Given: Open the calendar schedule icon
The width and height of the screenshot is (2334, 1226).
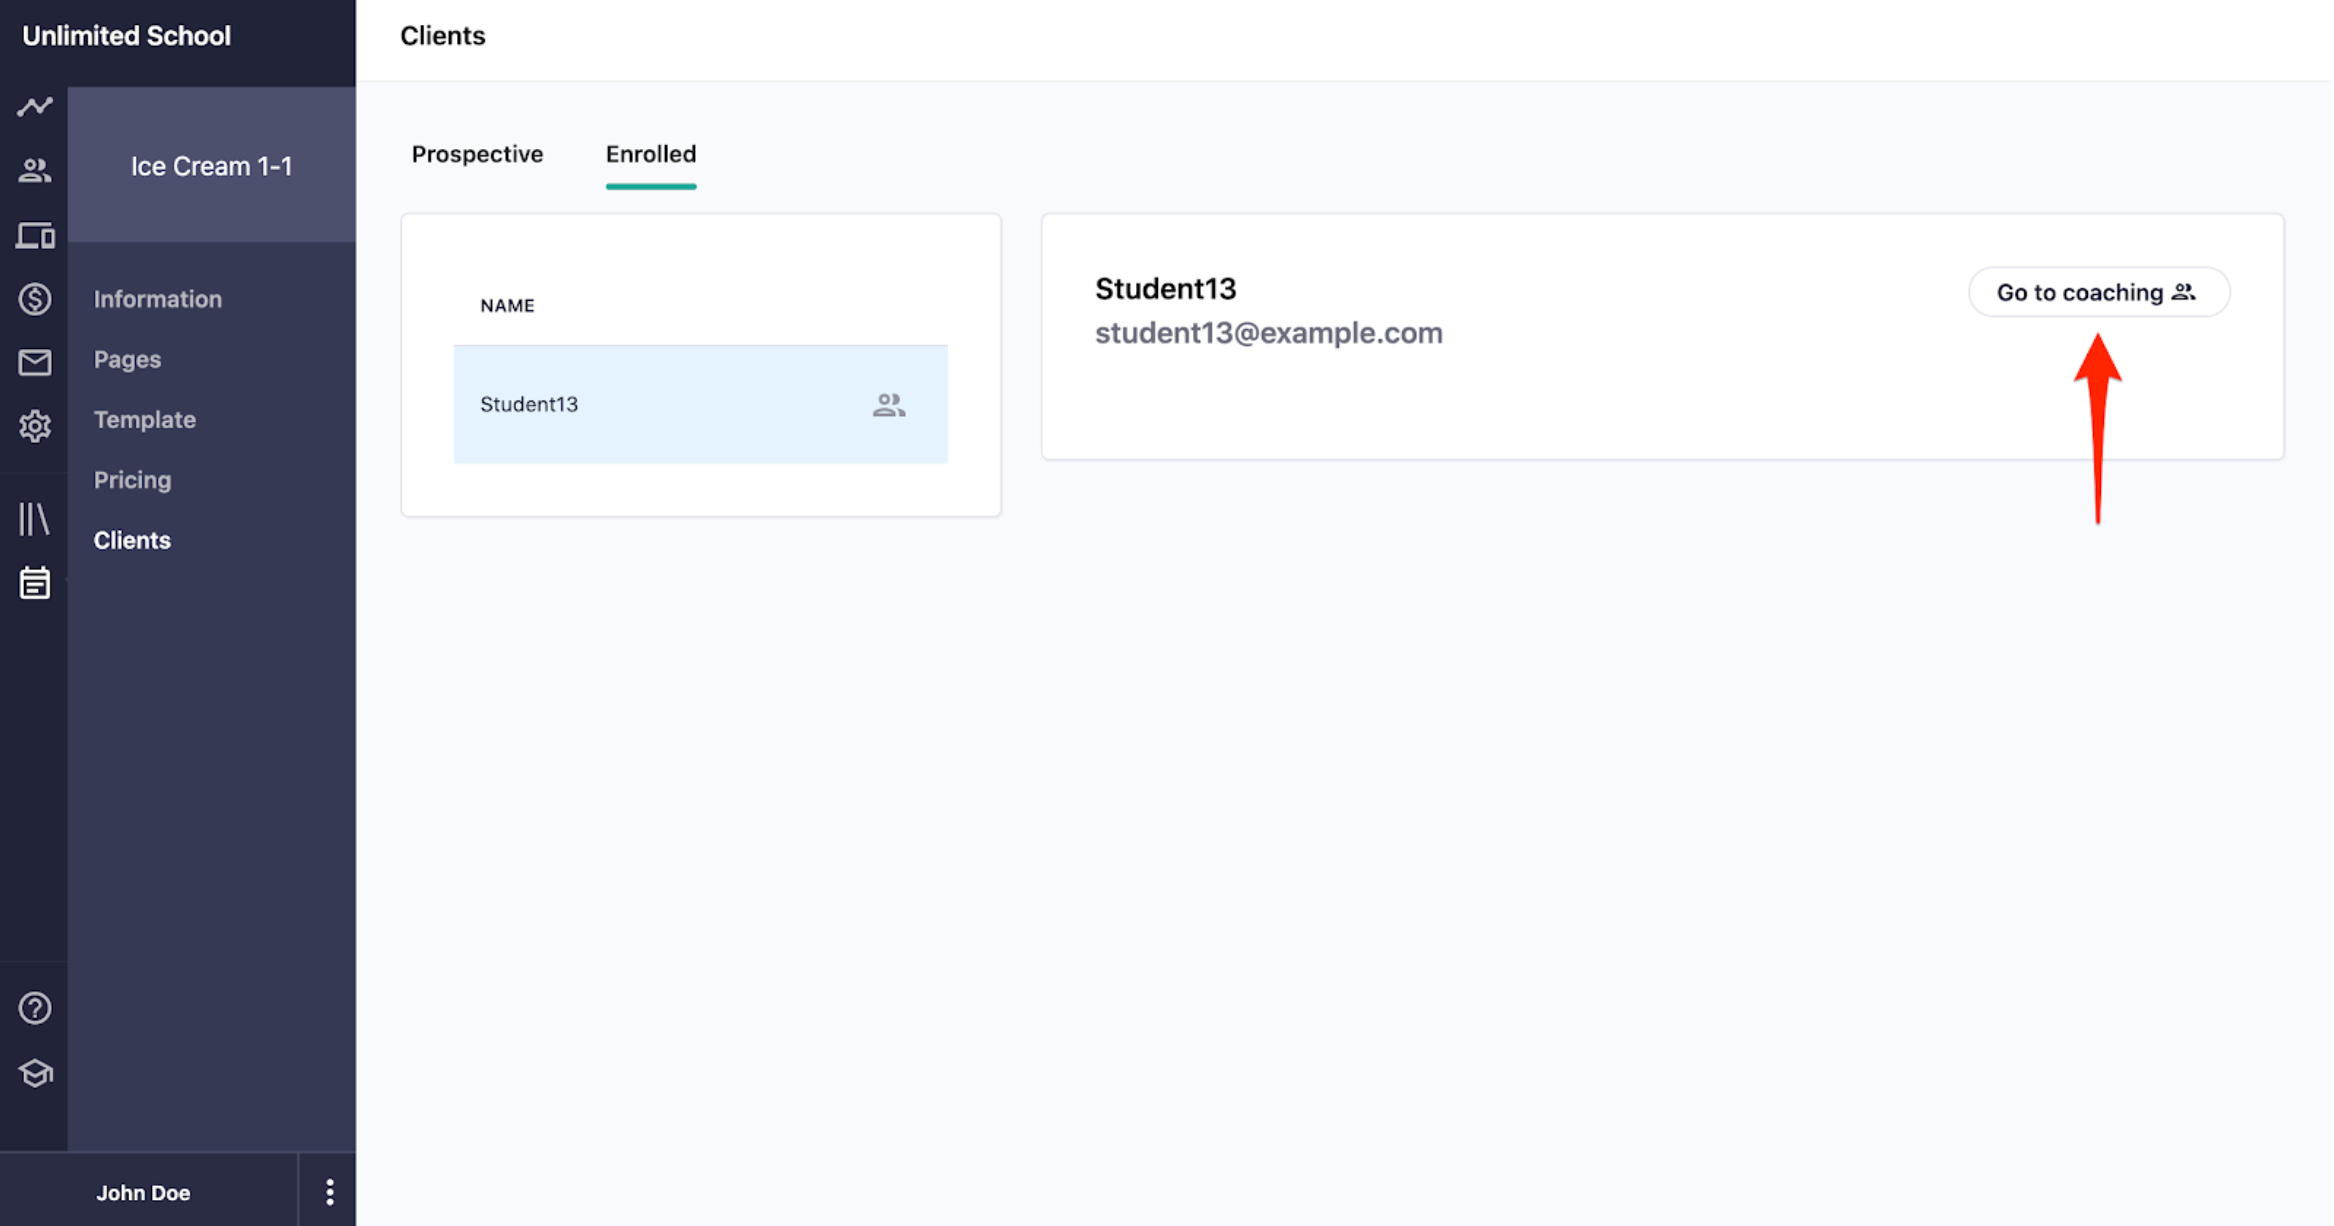Looking at the screenshot, I should click(34, 582).
